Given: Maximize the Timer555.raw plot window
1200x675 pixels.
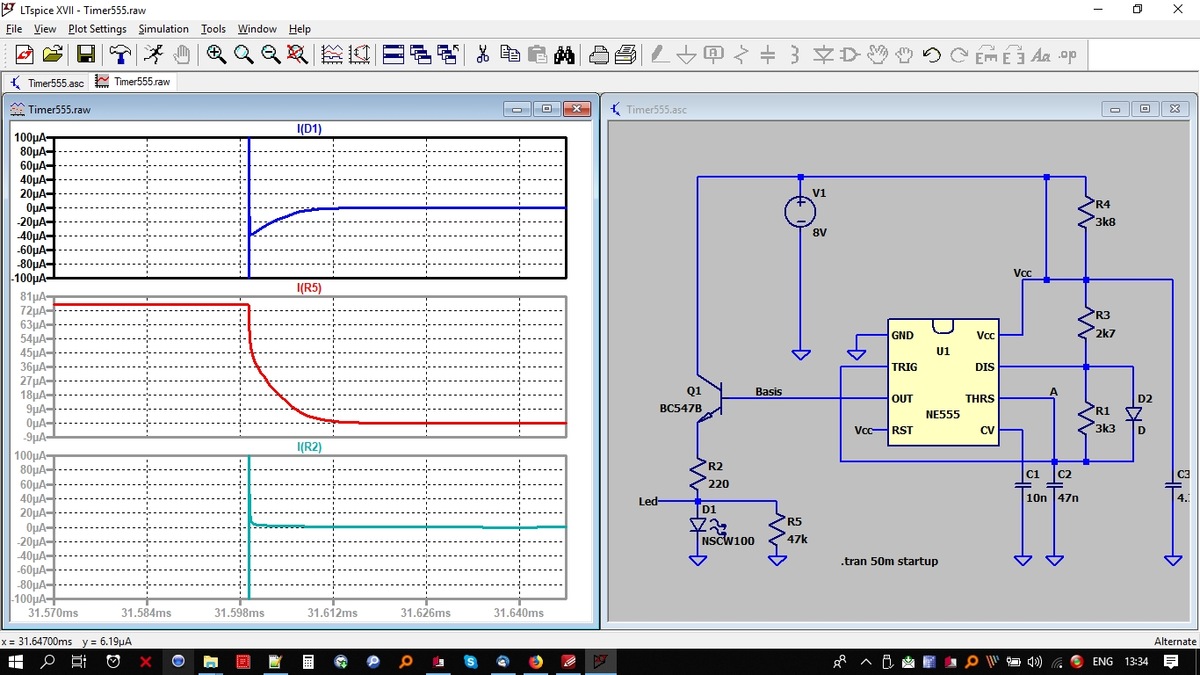Looking at the screenshot, I should tap(547, 109).
